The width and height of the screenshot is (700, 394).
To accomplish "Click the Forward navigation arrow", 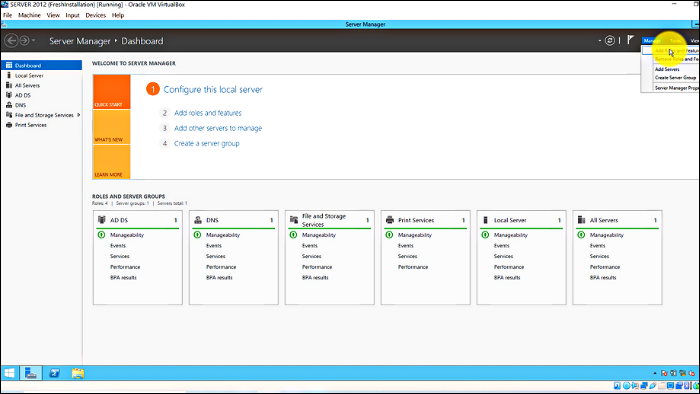I will [x=25, y=41].
